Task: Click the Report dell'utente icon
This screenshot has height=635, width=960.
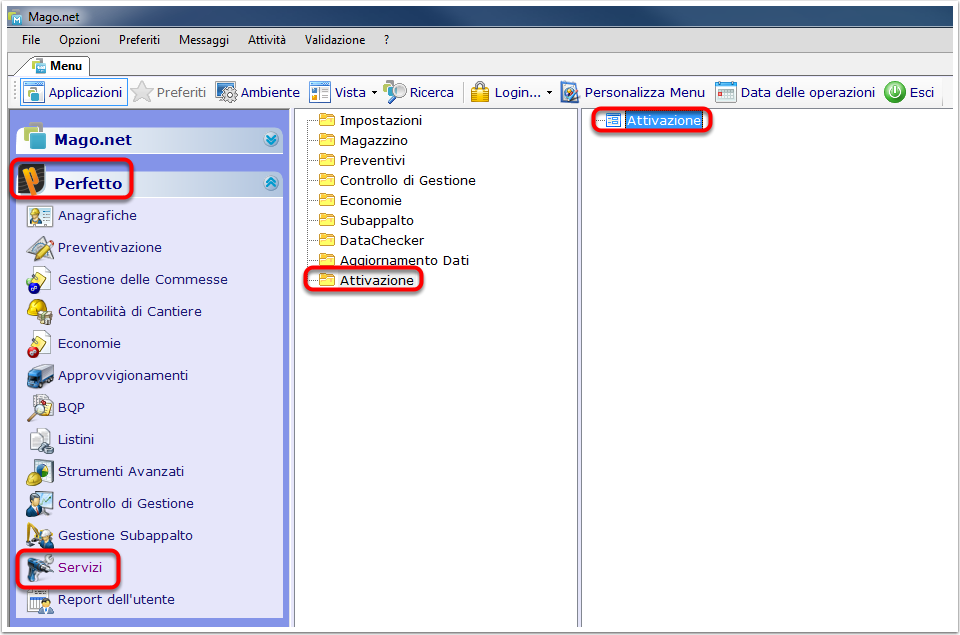Action: point(40,601)
